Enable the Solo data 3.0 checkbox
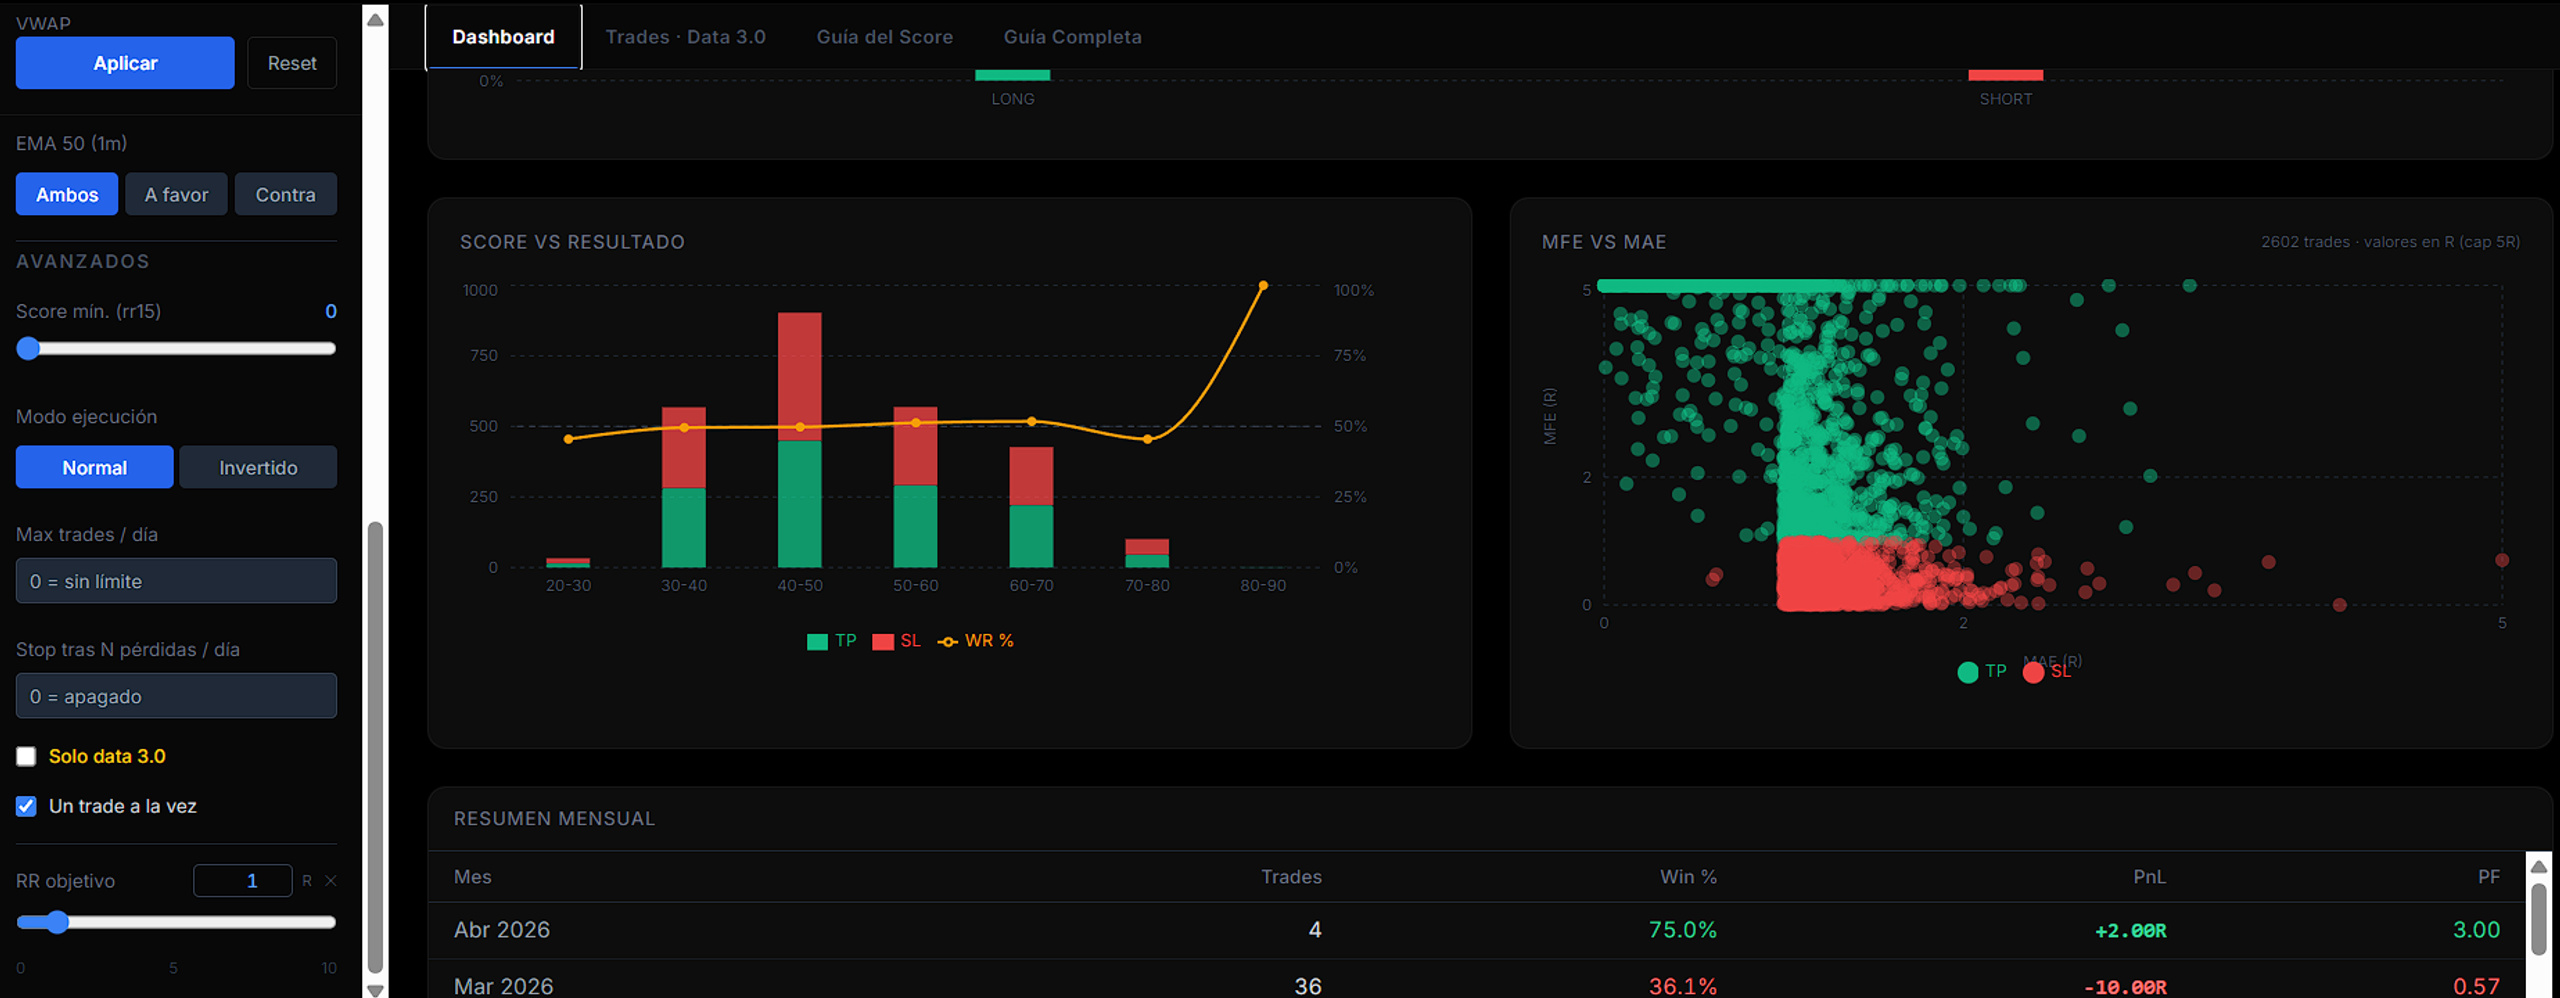This screenshot has width=2560, height=998. tap(26, 757)
